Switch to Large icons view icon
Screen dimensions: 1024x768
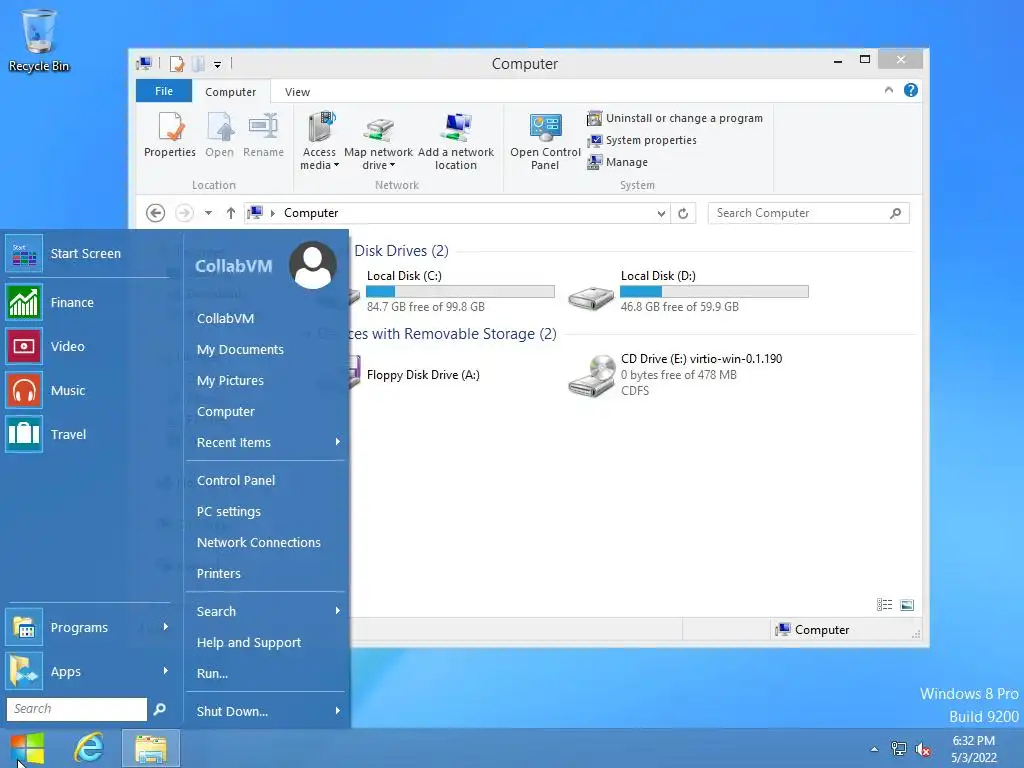click(x=907, y=605)
